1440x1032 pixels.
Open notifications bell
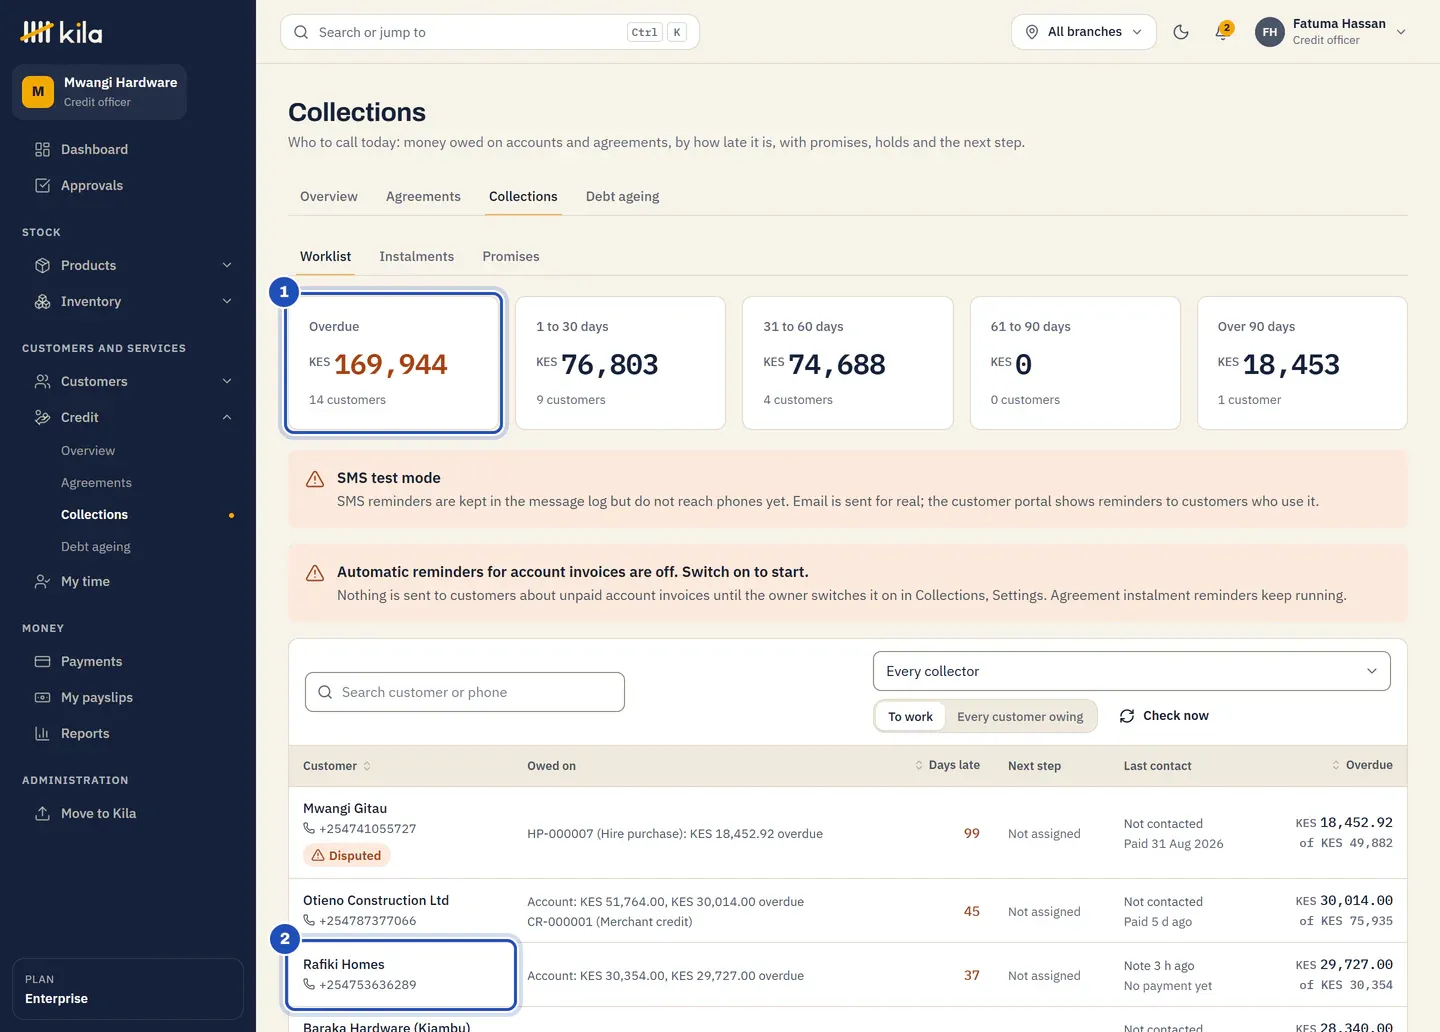(x=1223, y=32)
